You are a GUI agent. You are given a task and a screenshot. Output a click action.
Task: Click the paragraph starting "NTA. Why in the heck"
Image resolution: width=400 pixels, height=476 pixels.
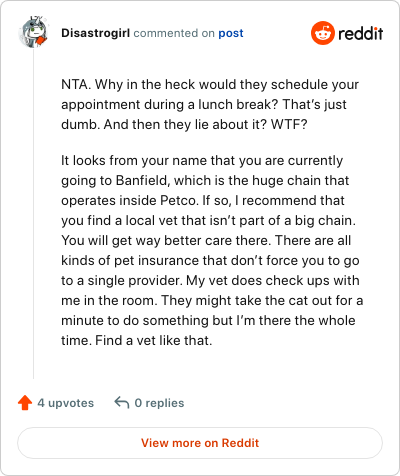point(210,104)
